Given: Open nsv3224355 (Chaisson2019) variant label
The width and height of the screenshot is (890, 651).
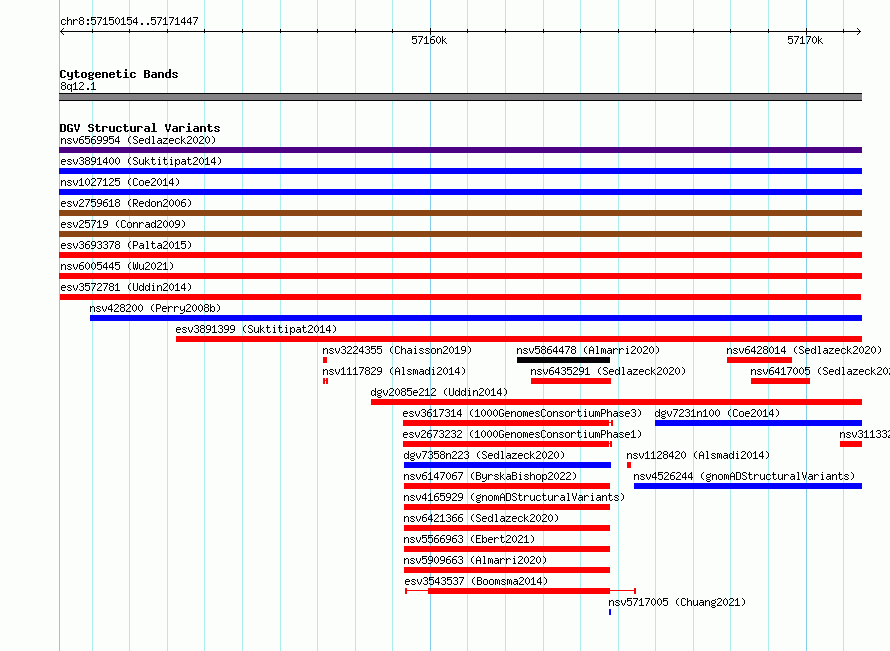Looking at the screenshot, I should click(397, 350).
